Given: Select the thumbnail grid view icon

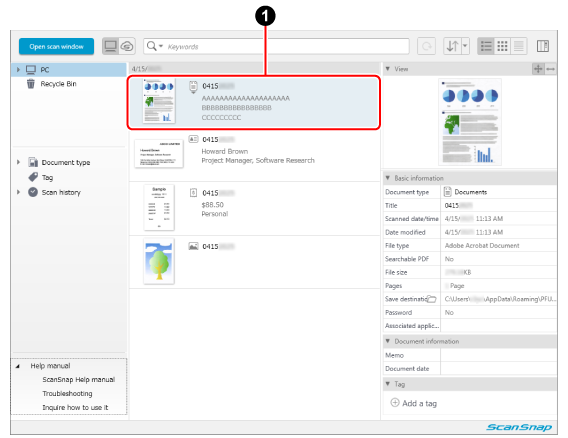Looking at the screenshot, I should point(502,46).
